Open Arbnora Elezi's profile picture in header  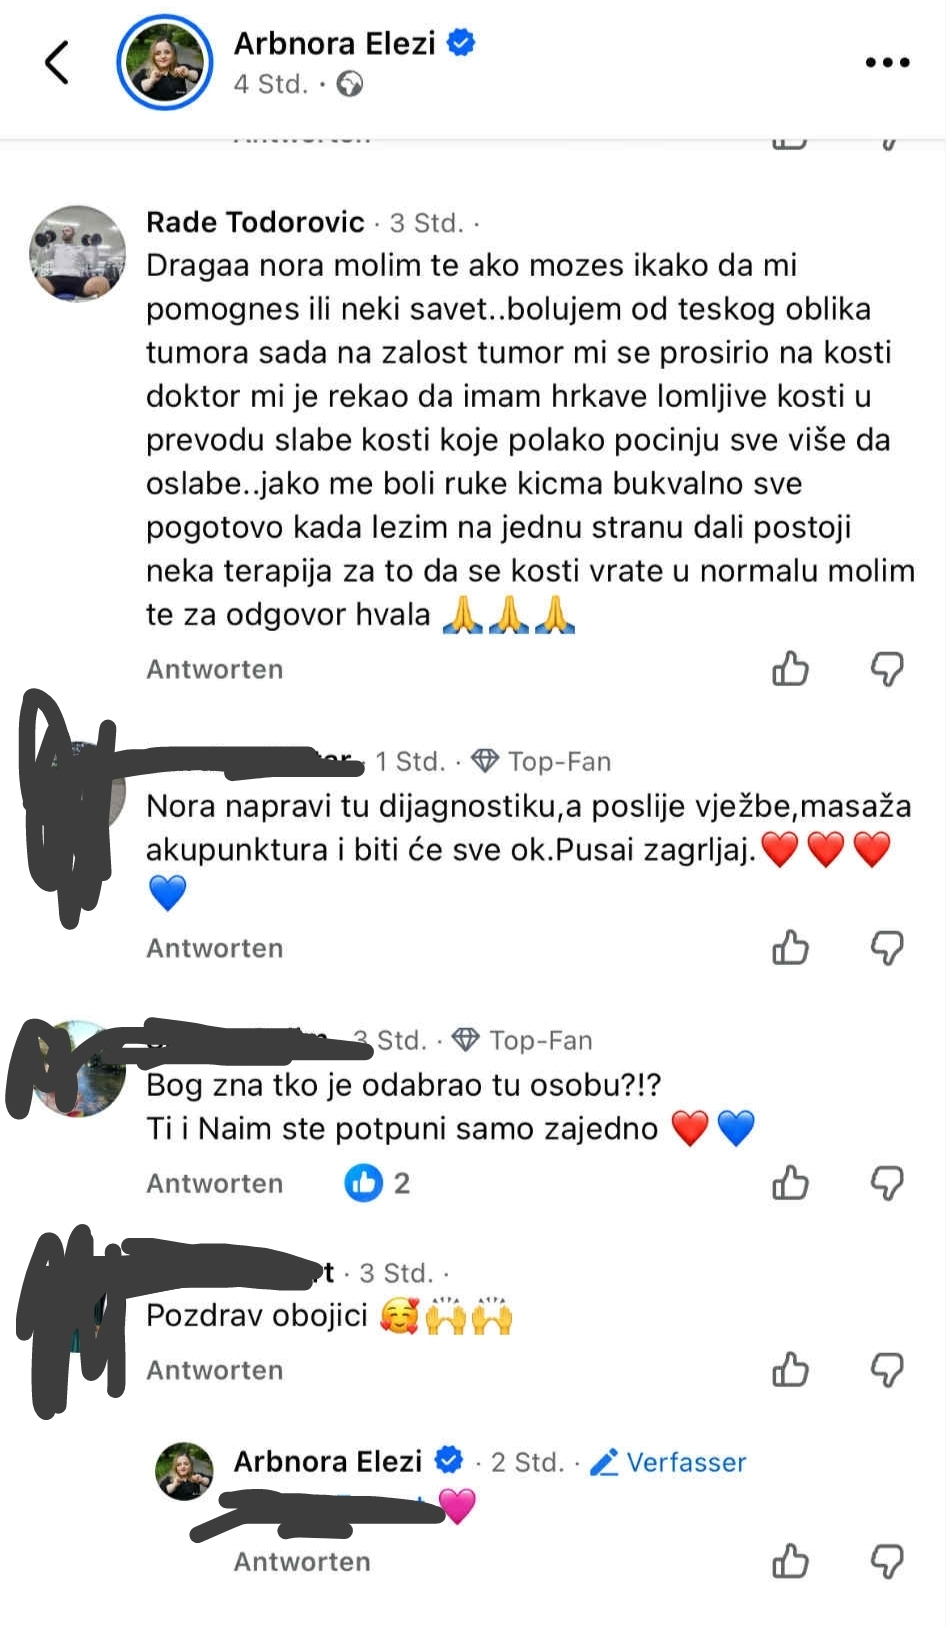coord(165,62)
